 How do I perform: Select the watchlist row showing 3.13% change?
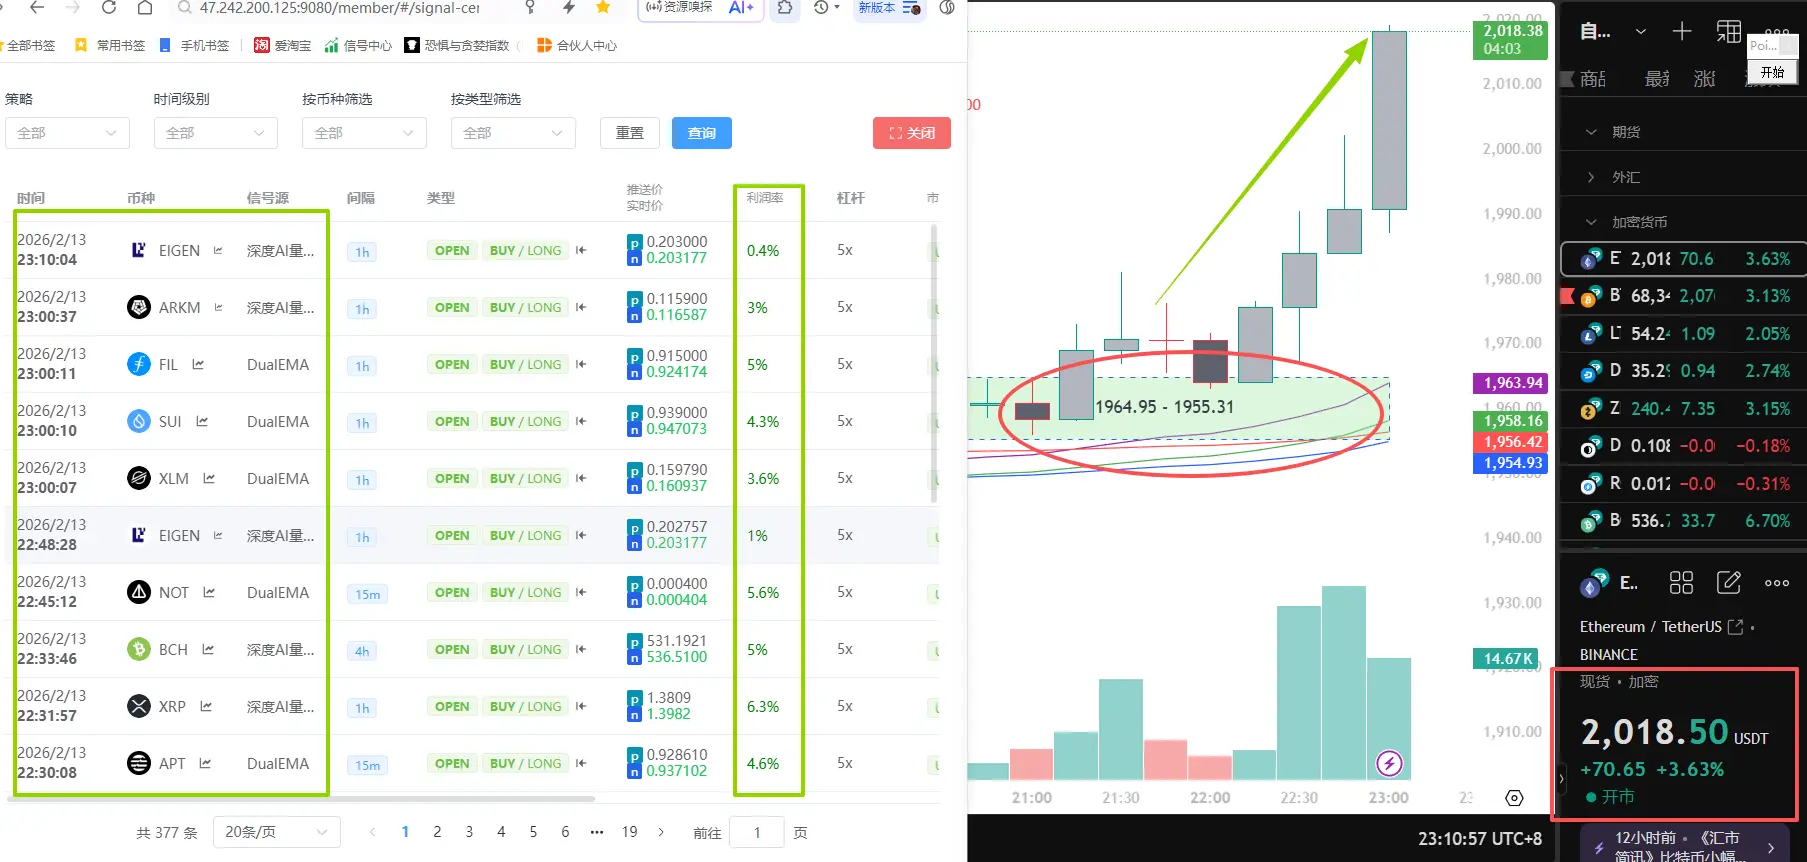(x=1683, y=296)
